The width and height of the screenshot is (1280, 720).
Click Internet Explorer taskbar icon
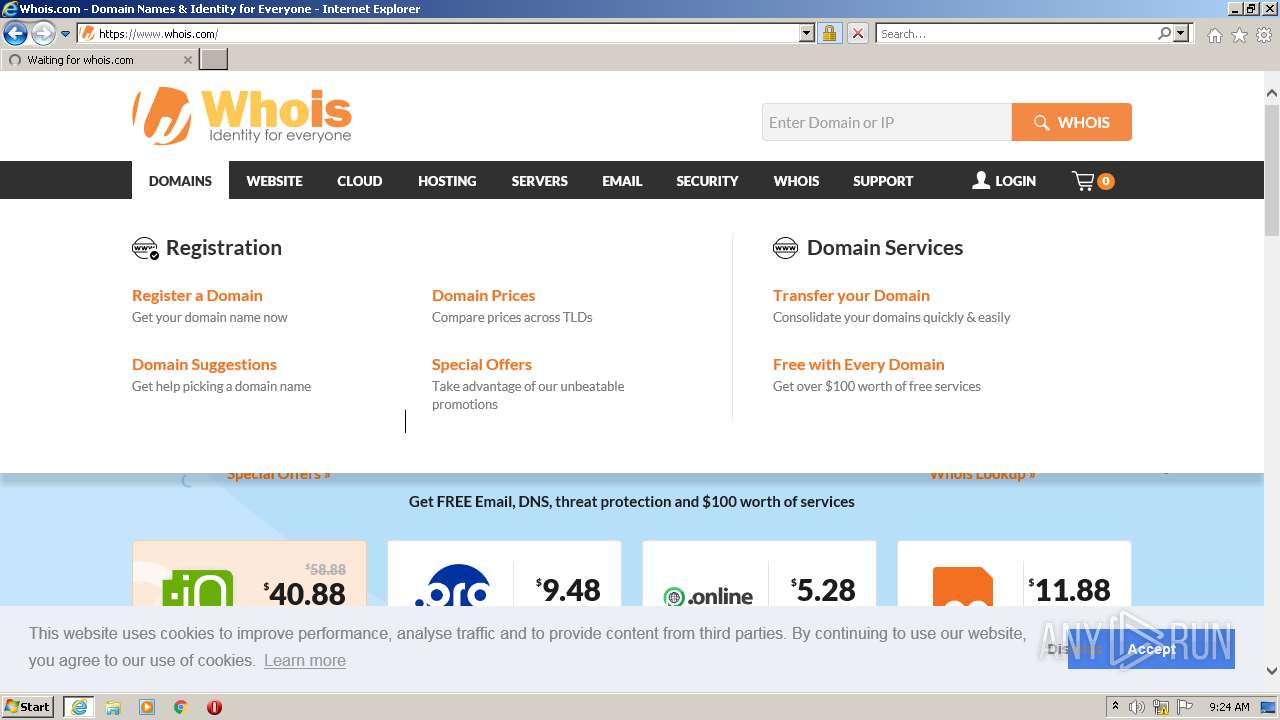point(78,707)
